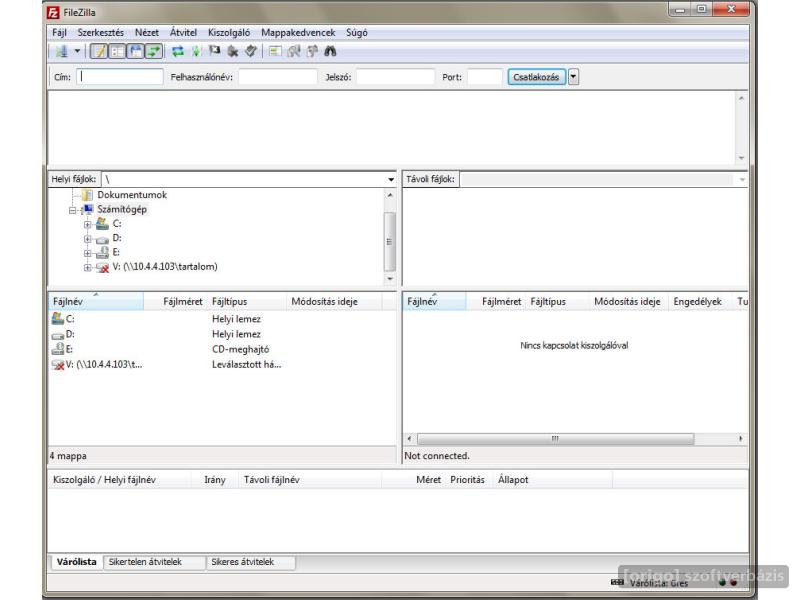Click the local tree vertical scrollbar thumb
Image resolution: width=800 pixels, height=600 pixels.
click(390, 241)
